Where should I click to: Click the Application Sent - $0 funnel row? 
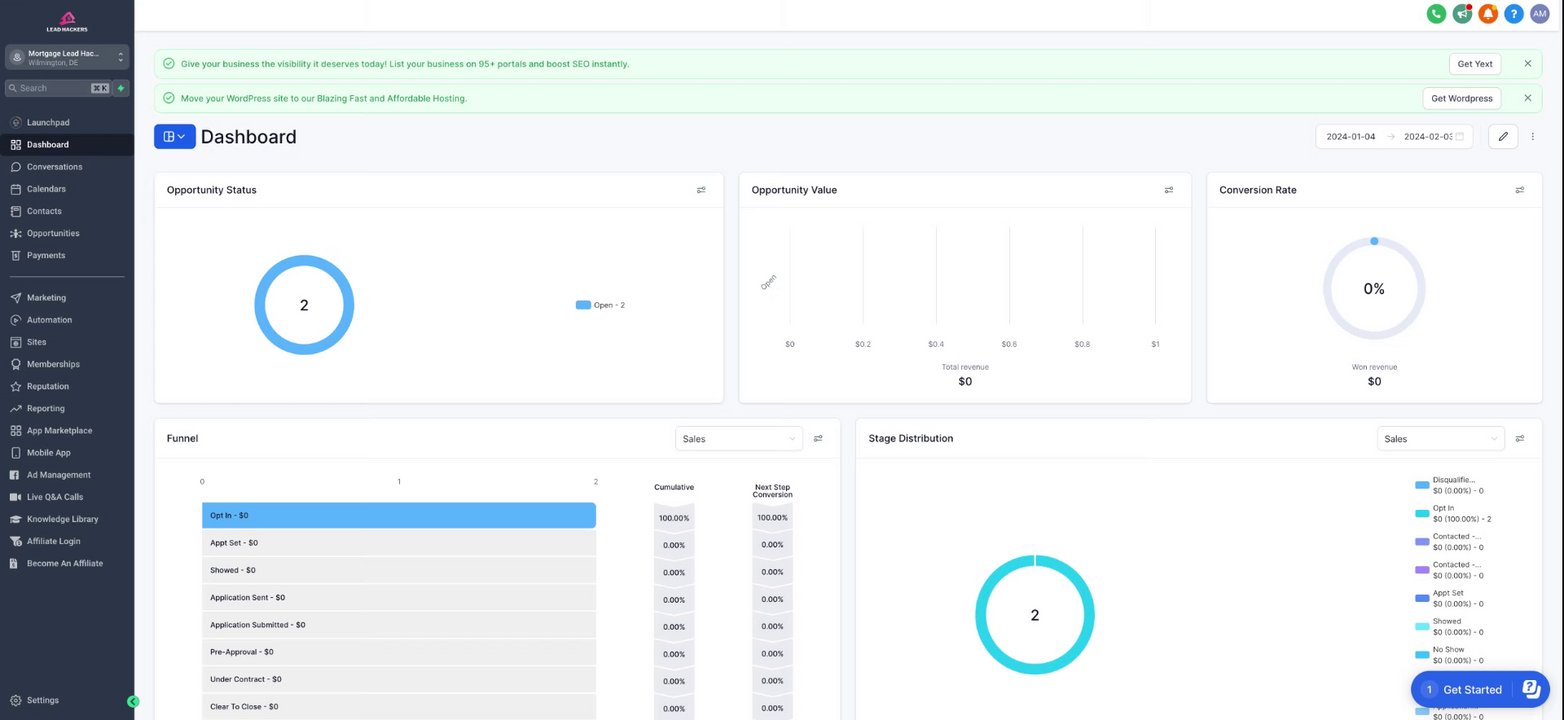pyautogui.click(x=399, y=597)
